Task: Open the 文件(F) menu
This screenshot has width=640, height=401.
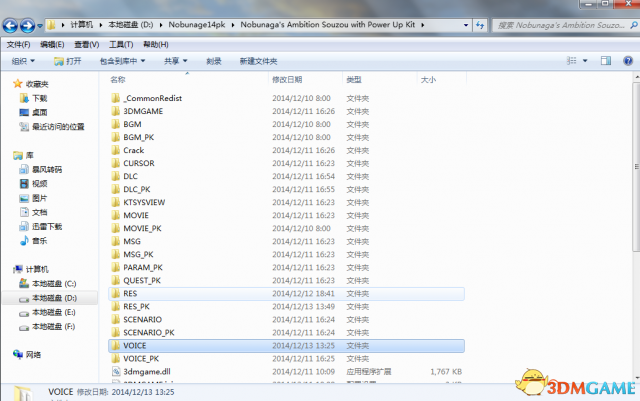Action: click(x=18, y=45)
